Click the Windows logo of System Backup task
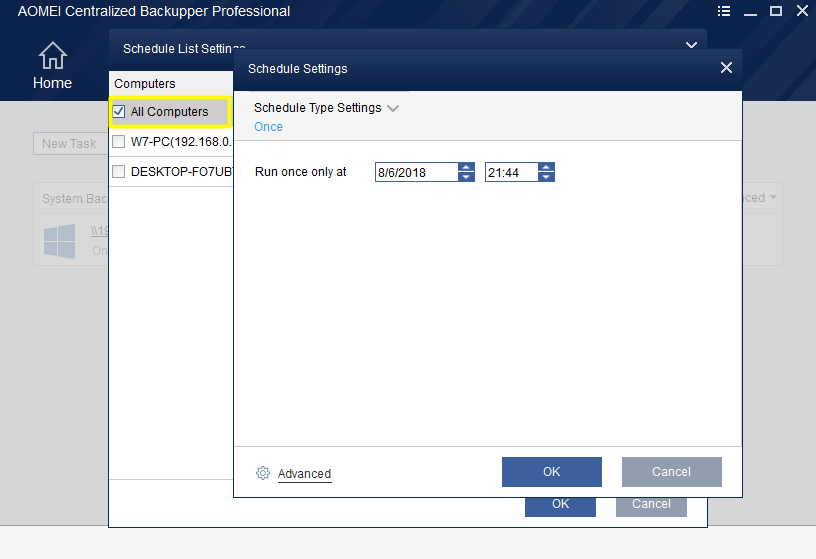 [59, 241]
